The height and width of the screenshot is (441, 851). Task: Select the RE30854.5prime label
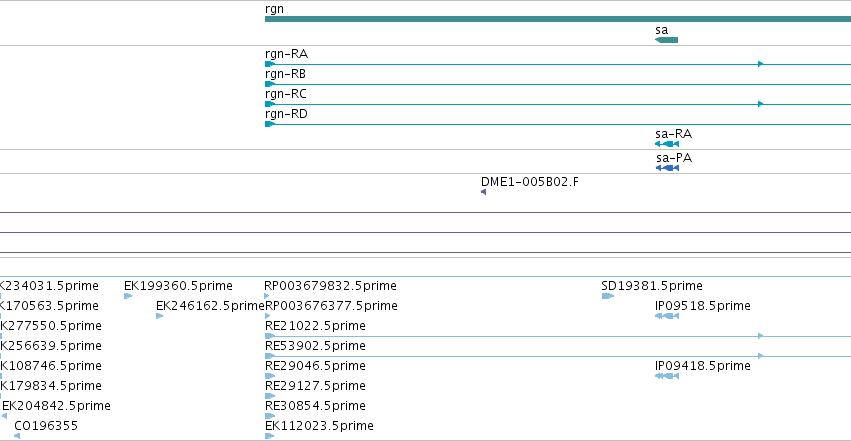[315, 406]
